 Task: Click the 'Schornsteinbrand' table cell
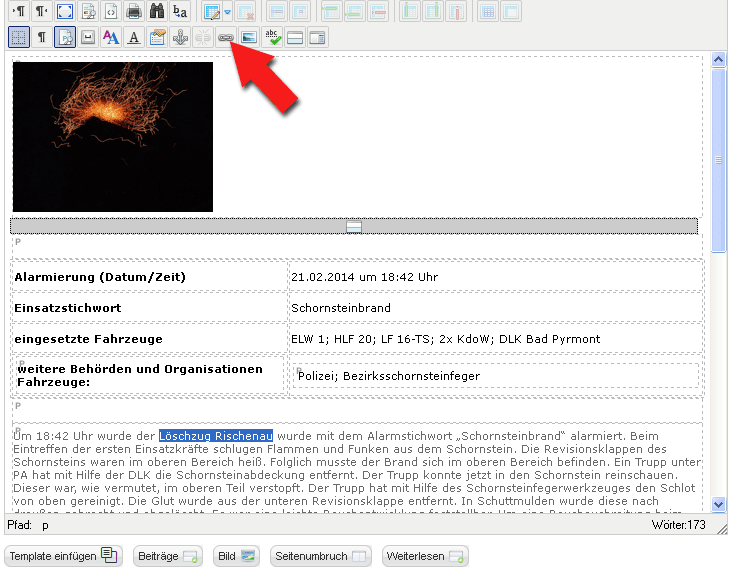click(496, 308)
